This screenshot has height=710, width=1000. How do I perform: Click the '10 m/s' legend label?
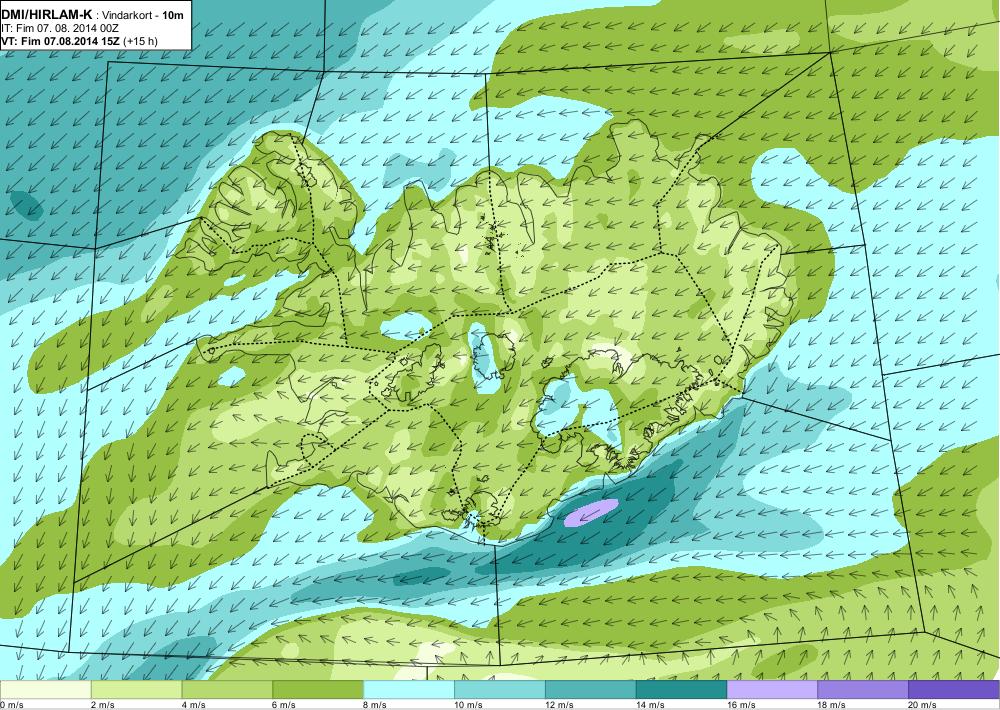pyautogui.click(x=469, y=704)
